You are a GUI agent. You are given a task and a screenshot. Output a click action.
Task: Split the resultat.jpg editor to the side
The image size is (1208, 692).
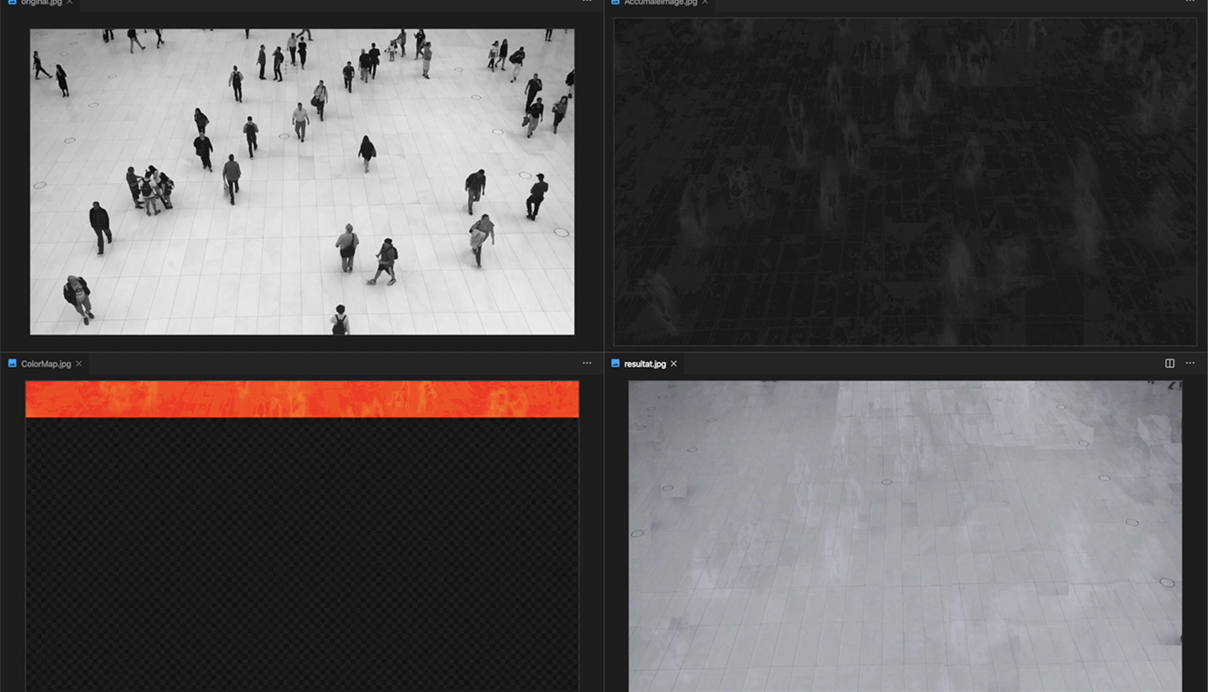1169,364
